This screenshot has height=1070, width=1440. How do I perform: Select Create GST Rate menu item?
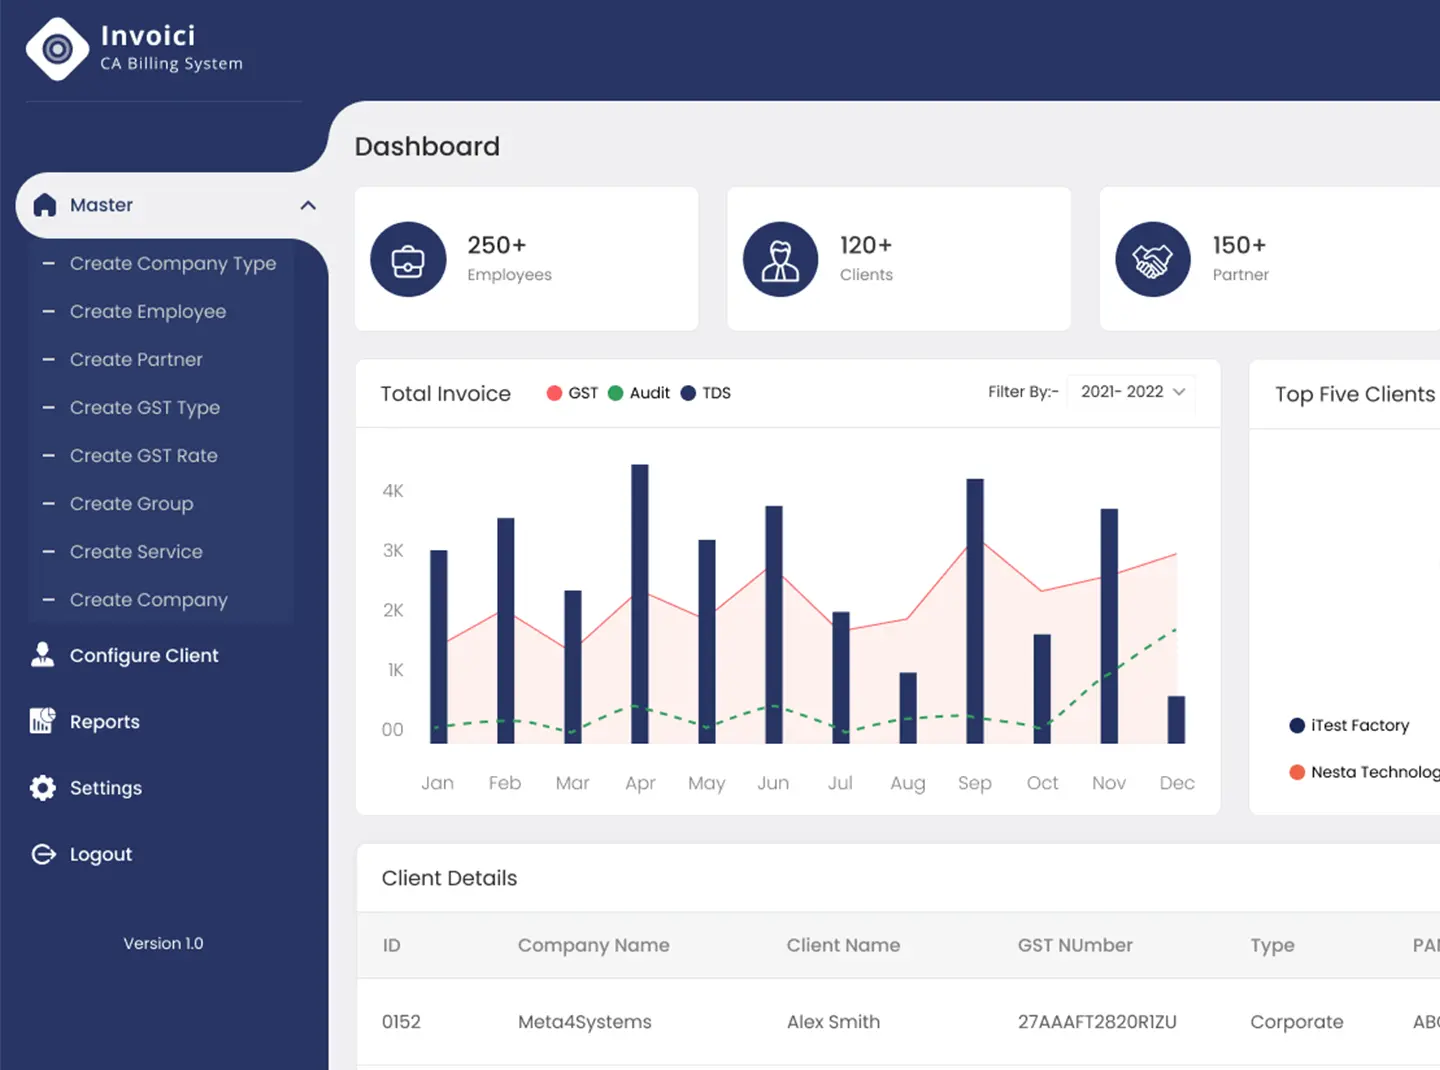tap(143, 455)
